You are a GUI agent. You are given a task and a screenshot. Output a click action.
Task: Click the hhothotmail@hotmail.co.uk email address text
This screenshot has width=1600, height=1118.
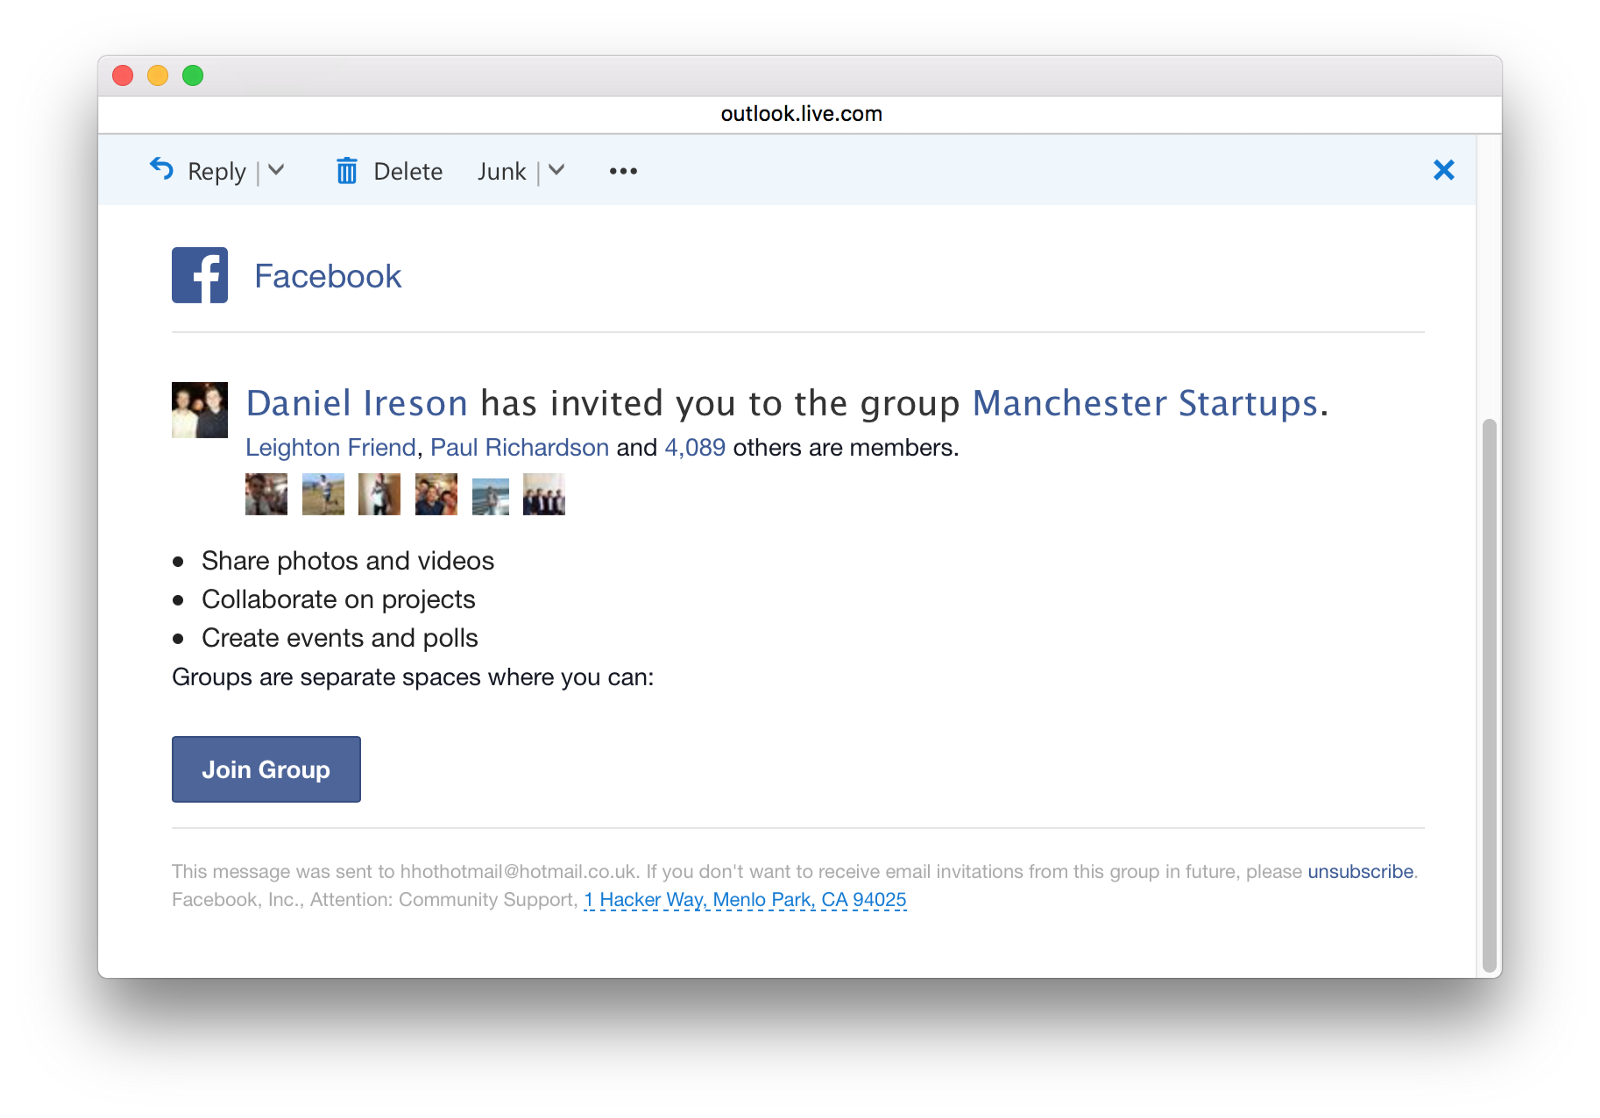pyautogui.click(x=519, y=871)
